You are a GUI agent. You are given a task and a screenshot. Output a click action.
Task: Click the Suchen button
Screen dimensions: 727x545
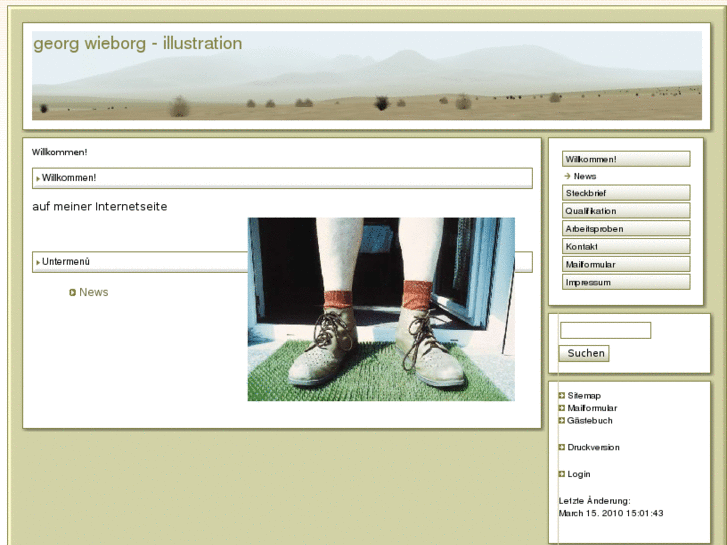point(584,353)
